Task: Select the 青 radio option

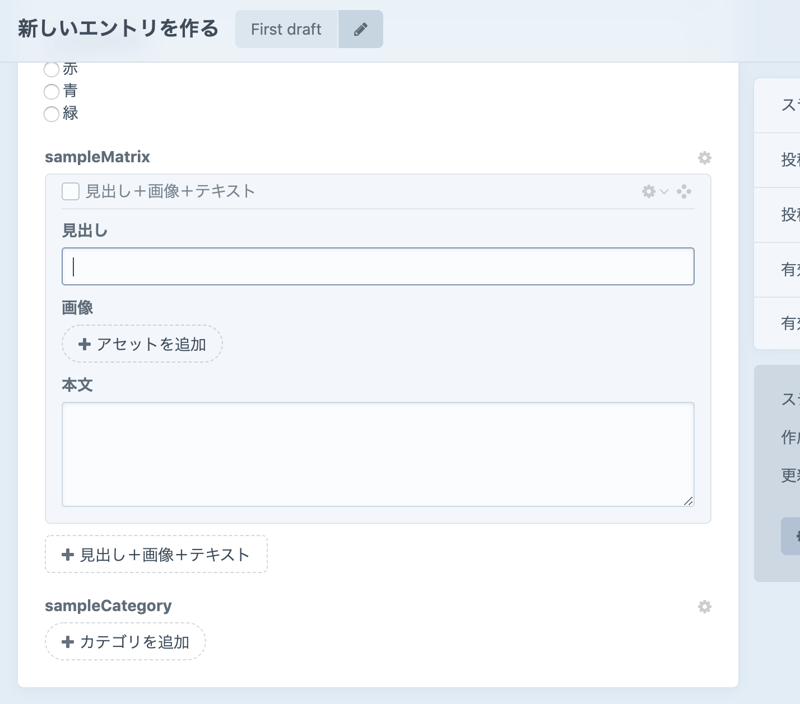Action: 52,91
